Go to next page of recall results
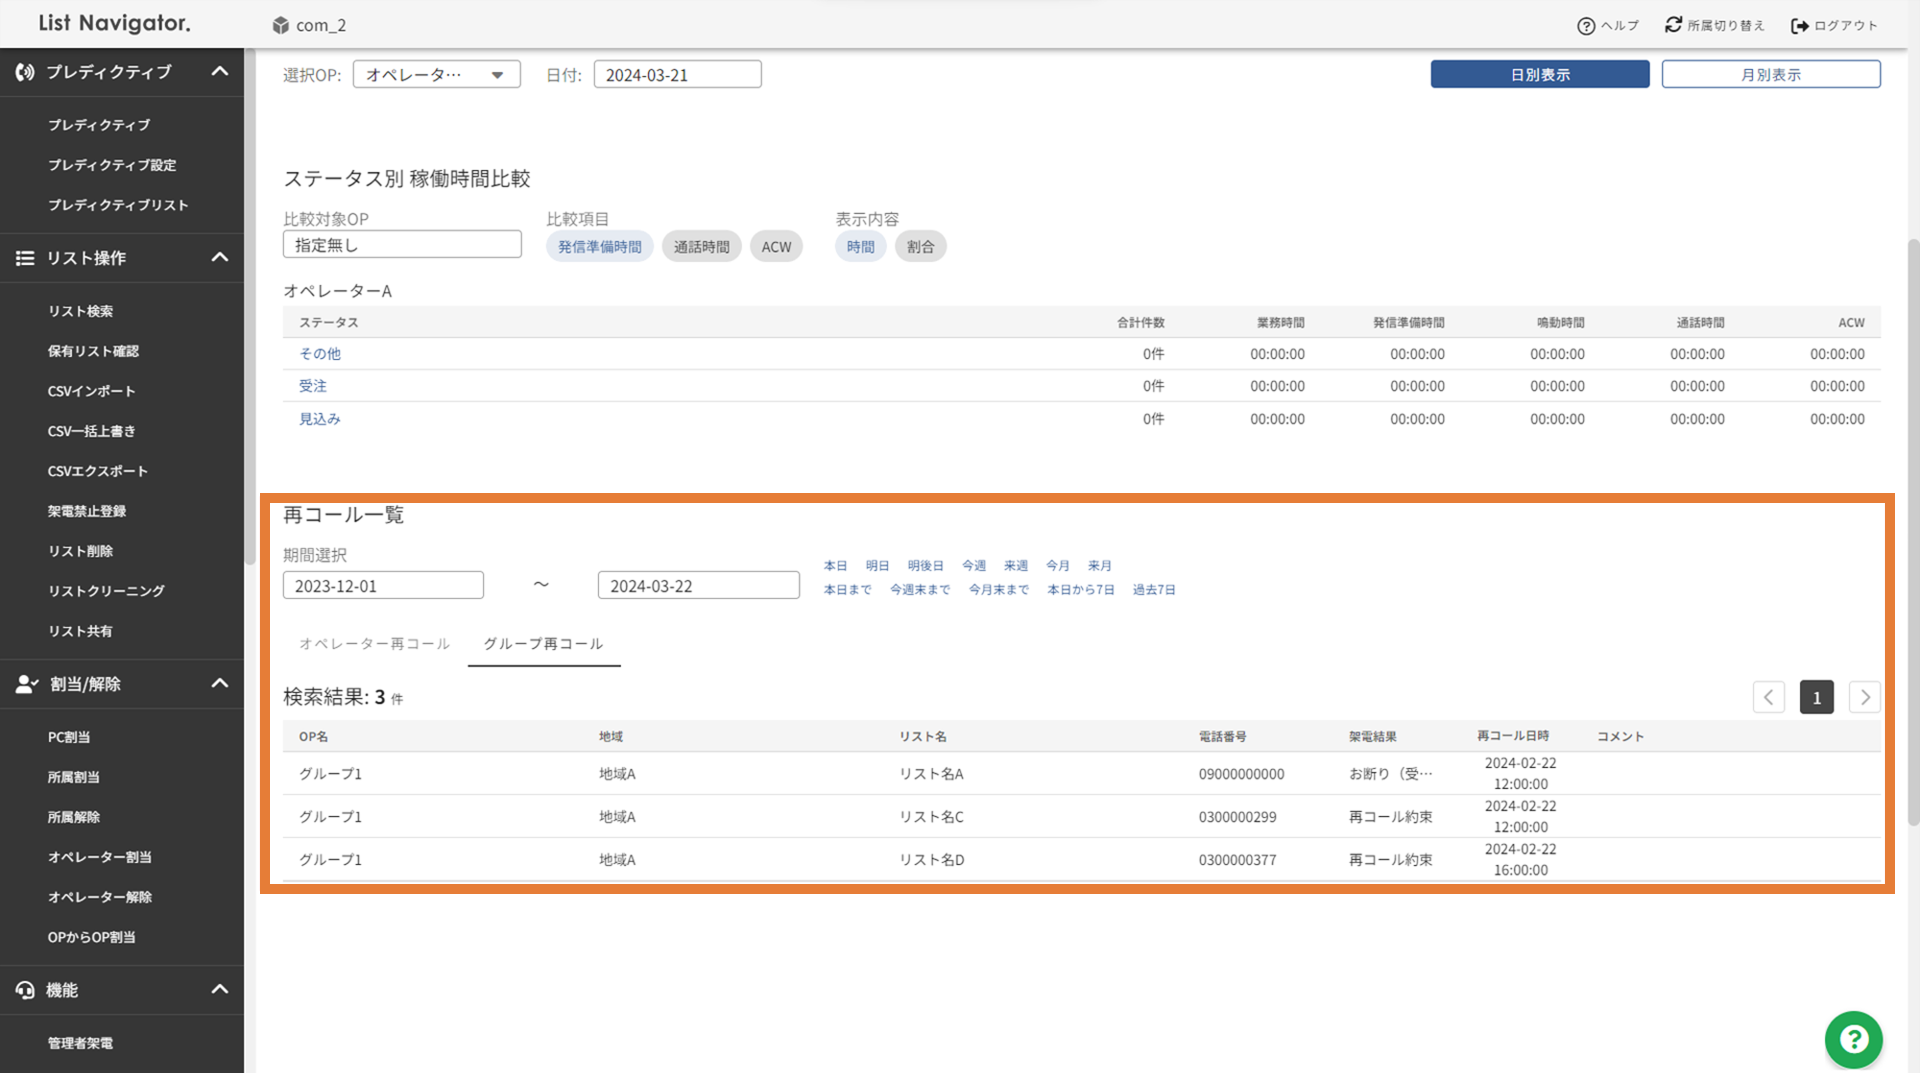 point(1864,697)
